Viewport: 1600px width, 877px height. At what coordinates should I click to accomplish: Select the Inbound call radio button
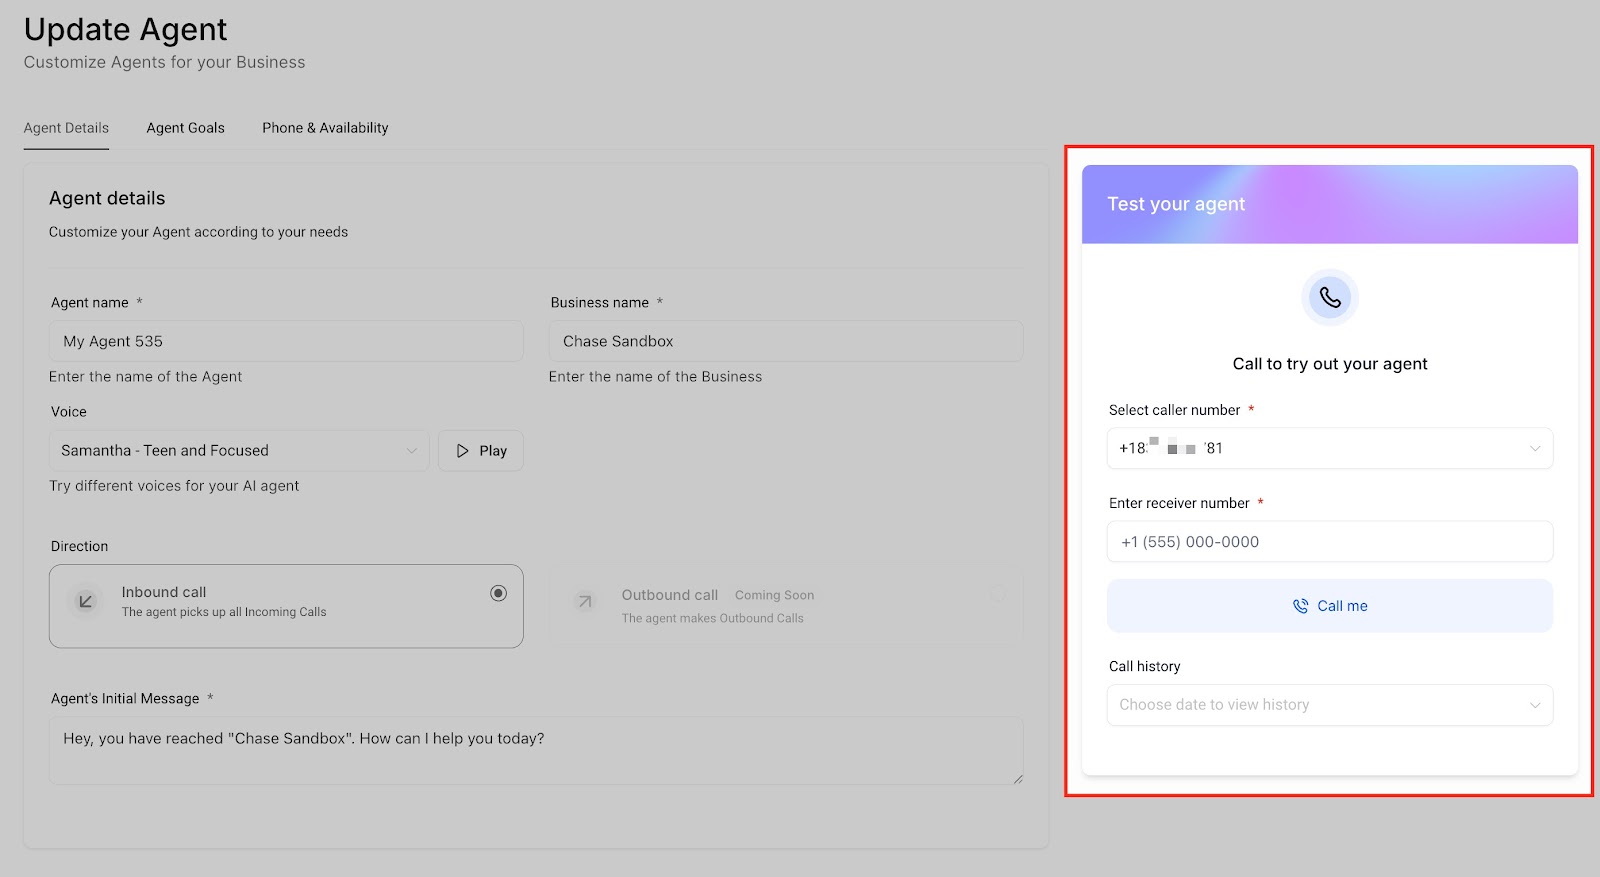click(x=498, y=593)
